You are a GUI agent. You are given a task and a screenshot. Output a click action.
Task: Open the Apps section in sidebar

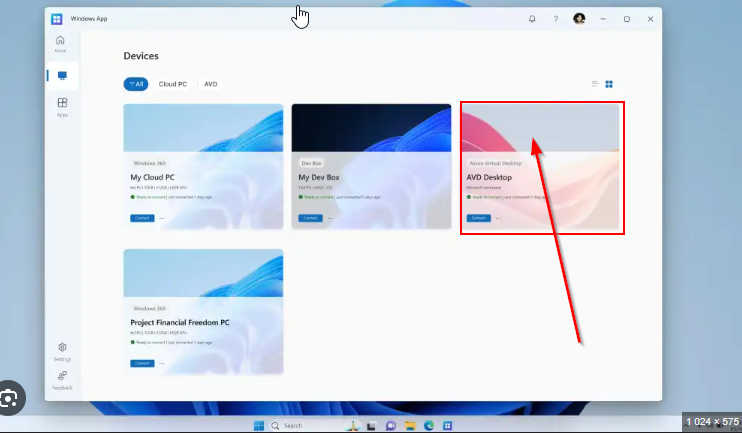tap(62, 107)
